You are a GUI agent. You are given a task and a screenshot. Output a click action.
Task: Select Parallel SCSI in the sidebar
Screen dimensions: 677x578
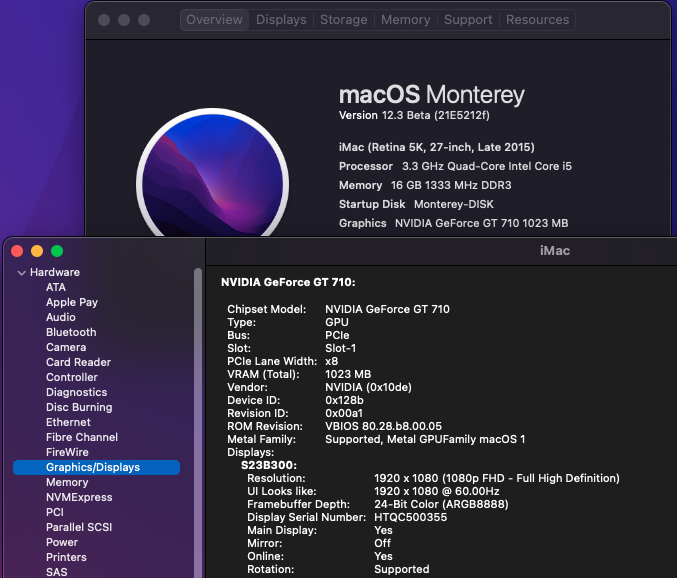point(79,527)
